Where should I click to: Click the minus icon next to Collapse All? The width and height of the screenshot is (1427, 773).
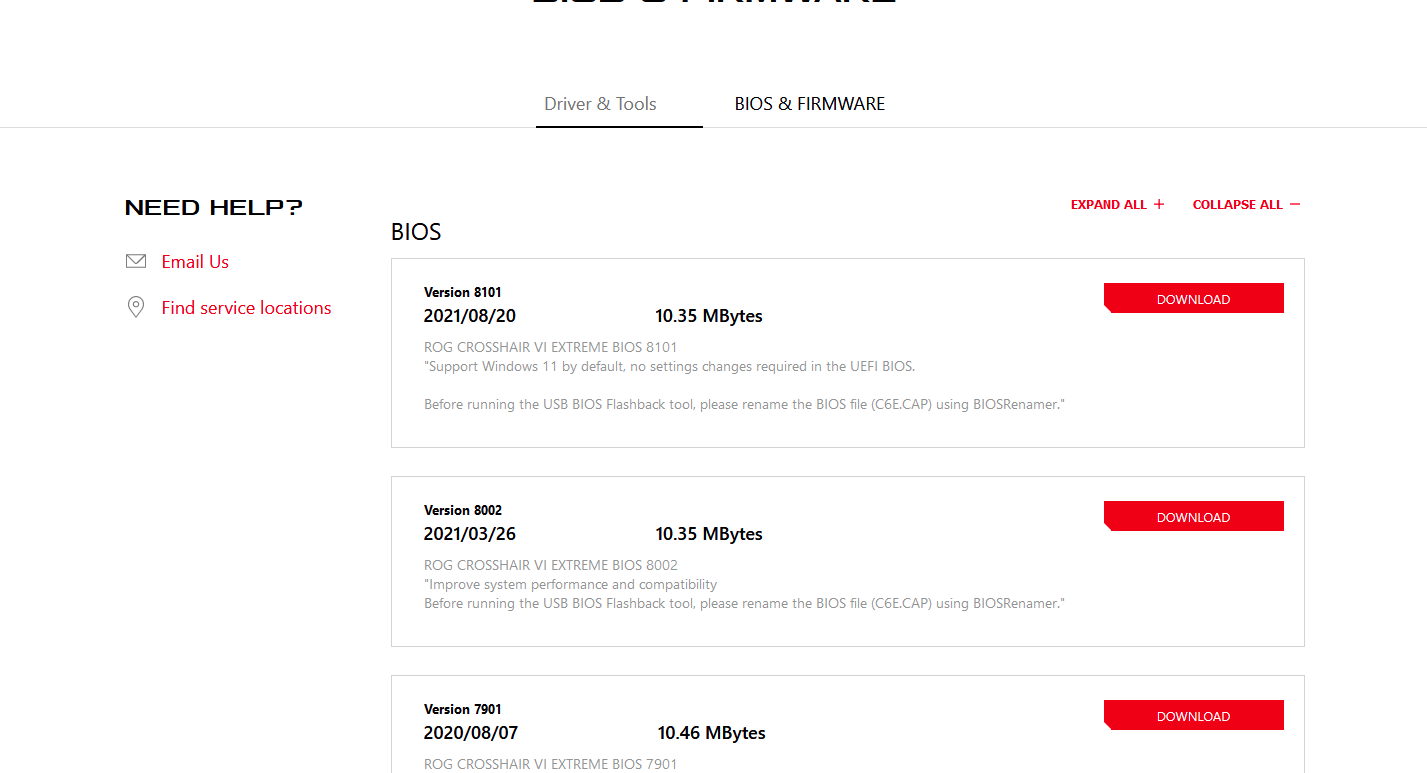tap(1295, 204)
